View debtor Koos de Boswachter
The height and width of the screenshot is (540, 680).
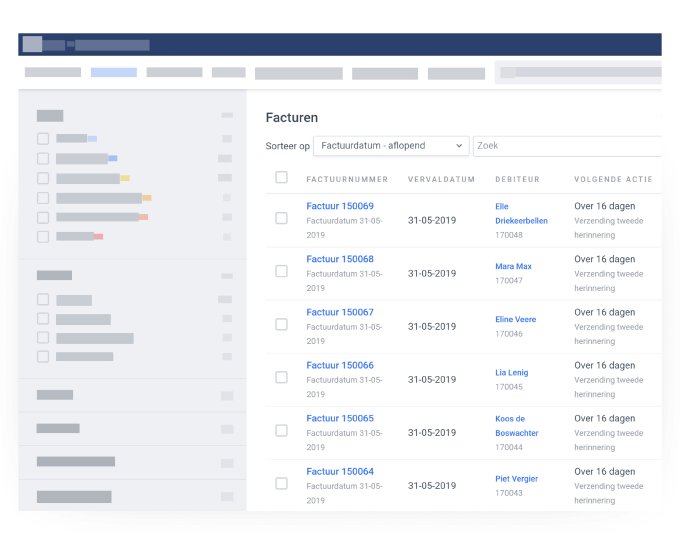coord(517,425)
